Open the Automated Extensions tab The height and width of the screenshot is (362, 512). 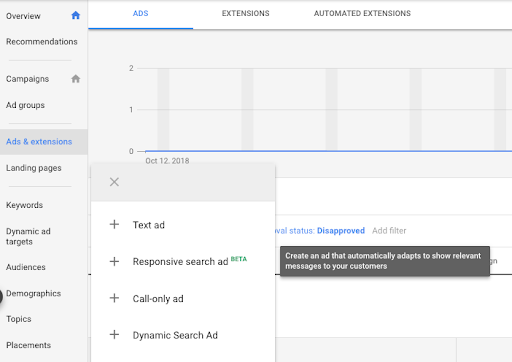[x=362, y=13]
